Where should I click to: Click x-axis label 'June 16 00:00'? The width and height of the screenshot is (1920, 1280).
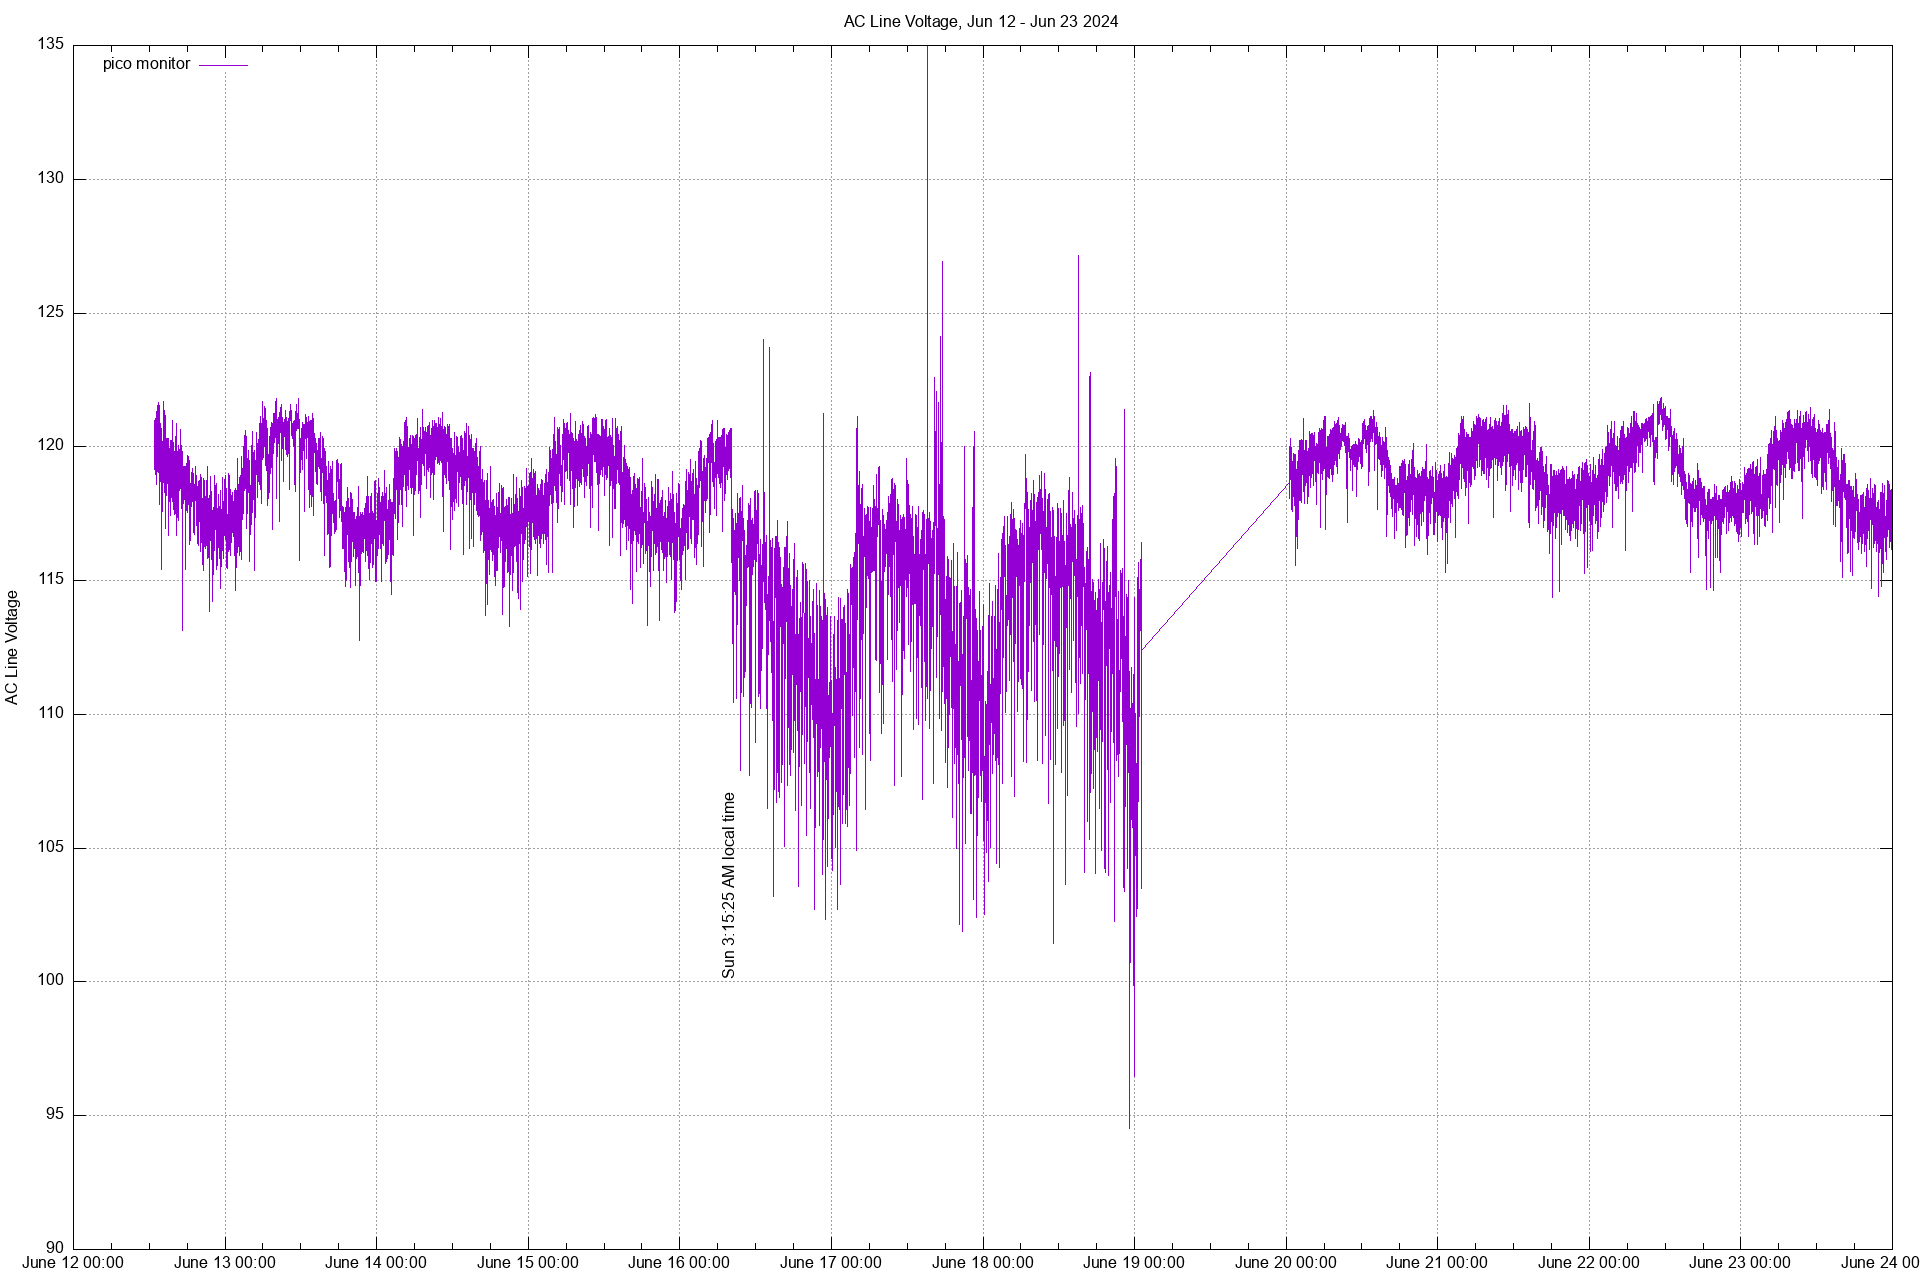tap(679, 1263)
